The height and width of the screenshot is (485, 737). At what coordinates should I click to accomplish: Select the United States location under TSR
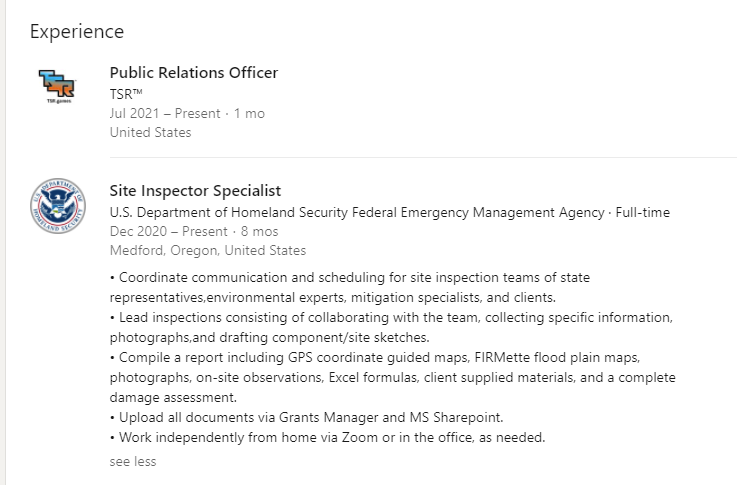click(150, 133)
